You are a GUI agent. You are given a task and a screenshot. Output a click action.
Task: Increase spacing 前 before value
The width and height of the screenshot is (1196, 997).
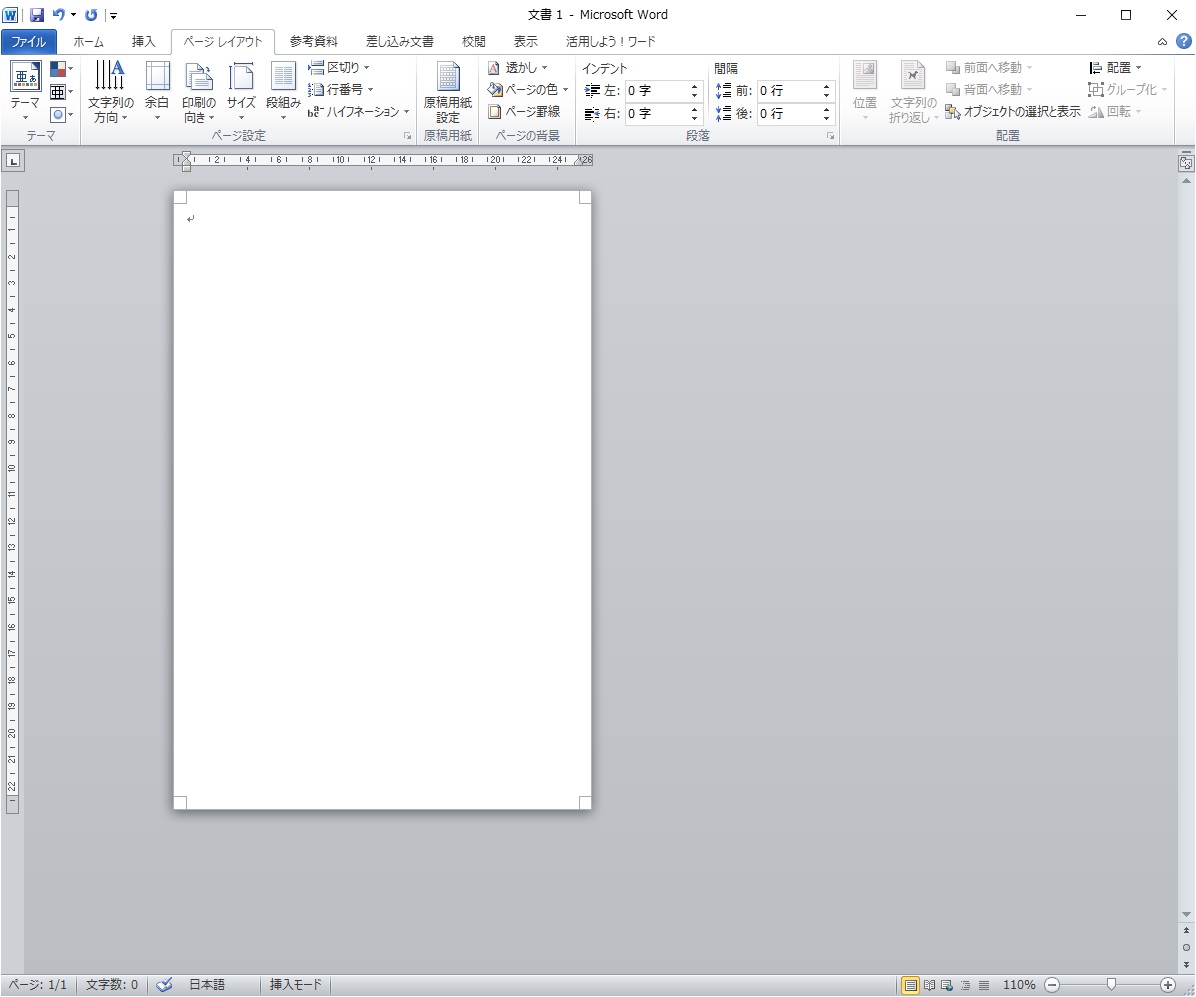click(827, 87)
